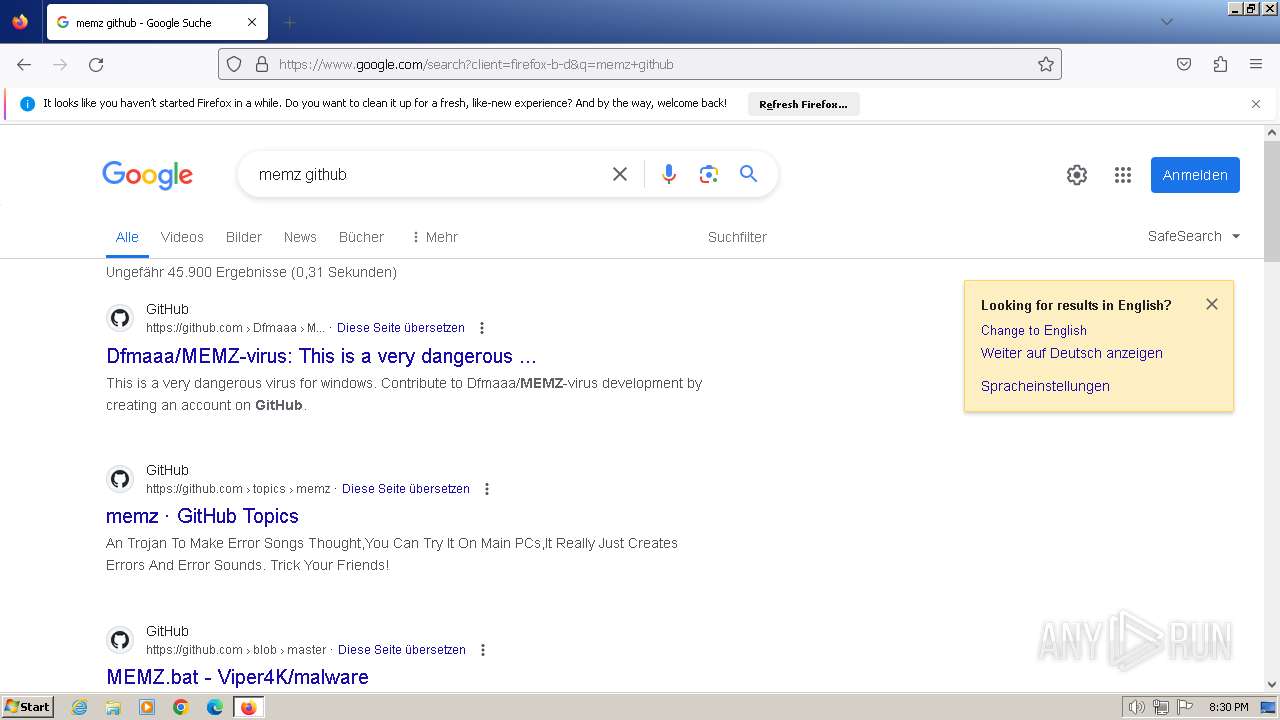1280x720 pixels.
Task: Click the Google logo
Action: [x=147, y=175]
